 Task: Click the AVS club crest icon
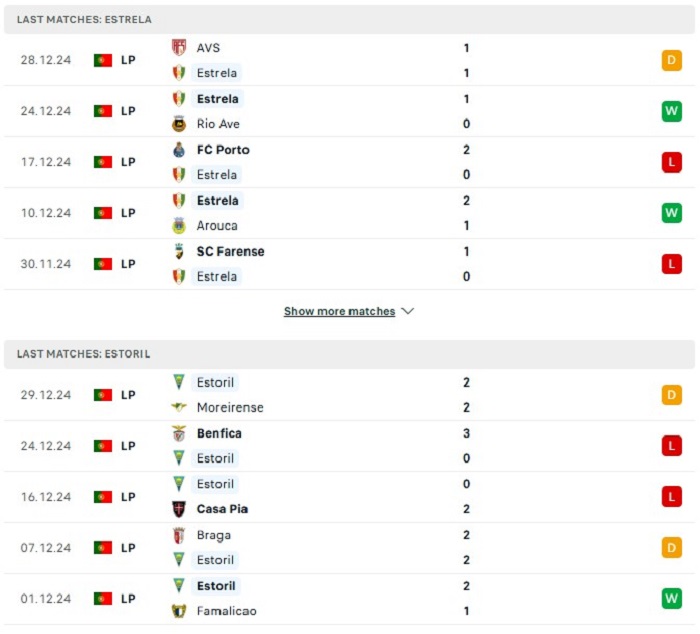coord(179,47)
